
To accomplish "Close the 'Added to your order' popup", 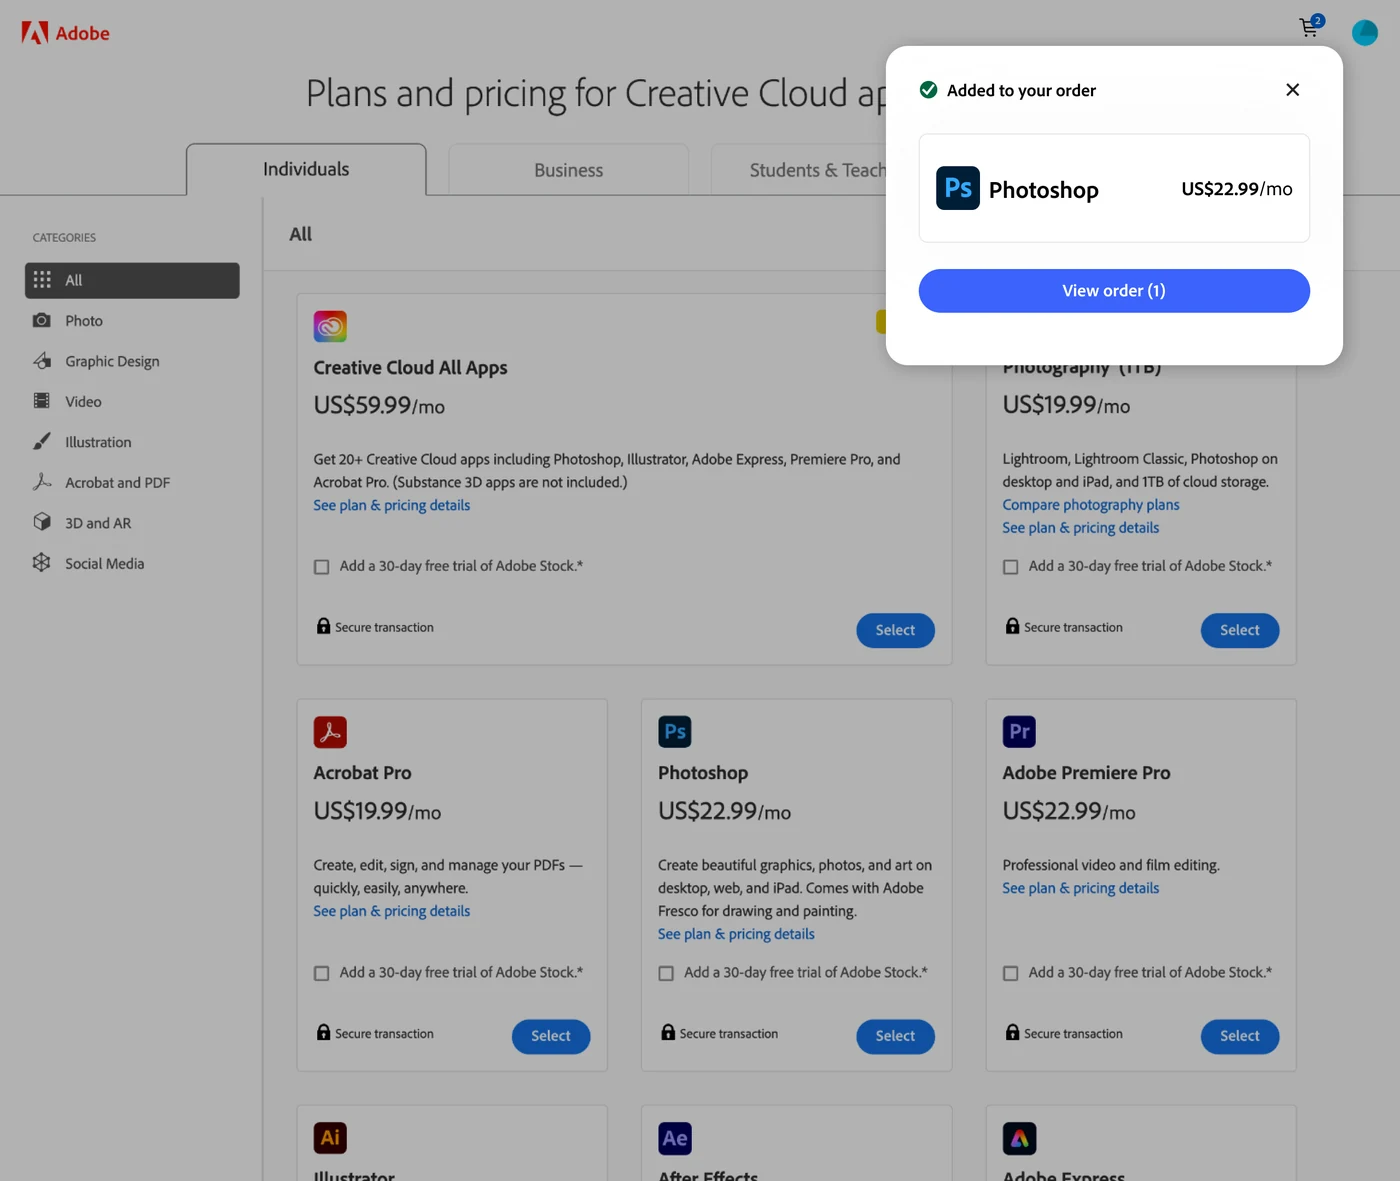I will pyautogui.click(x=1292, y=90).
